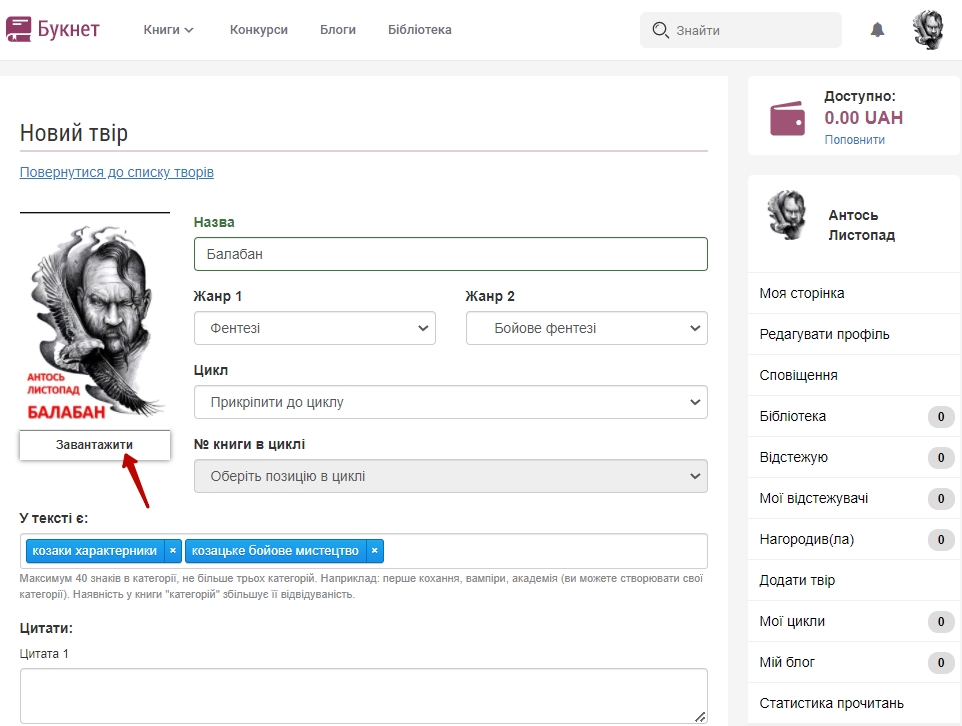Open 'Мій блог'
Screen dimensions: 962x726
(x=854, y=662)
